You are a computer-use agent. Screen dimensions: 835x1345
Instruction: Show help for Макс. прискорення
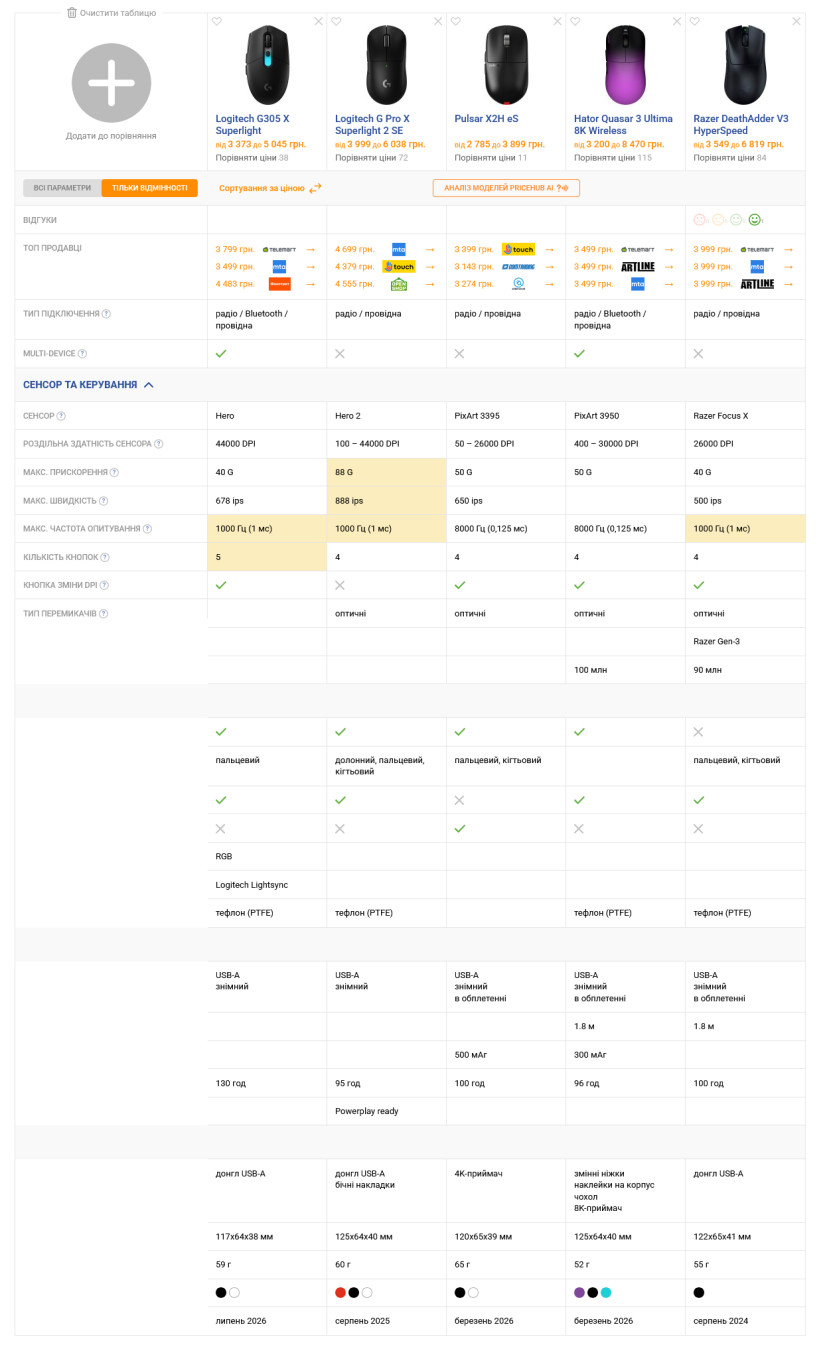114,472
